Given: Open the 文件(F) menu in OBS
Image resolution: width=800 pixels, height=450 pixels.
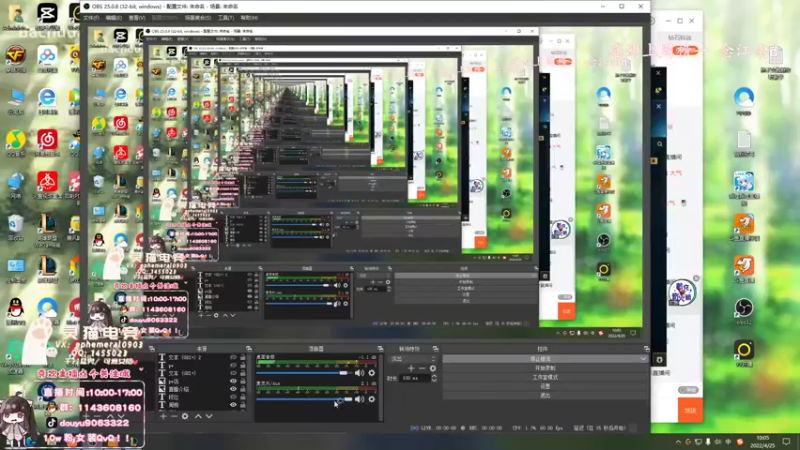Looking at the screenshot, I should pyautogui.click(x=91, y=18).
